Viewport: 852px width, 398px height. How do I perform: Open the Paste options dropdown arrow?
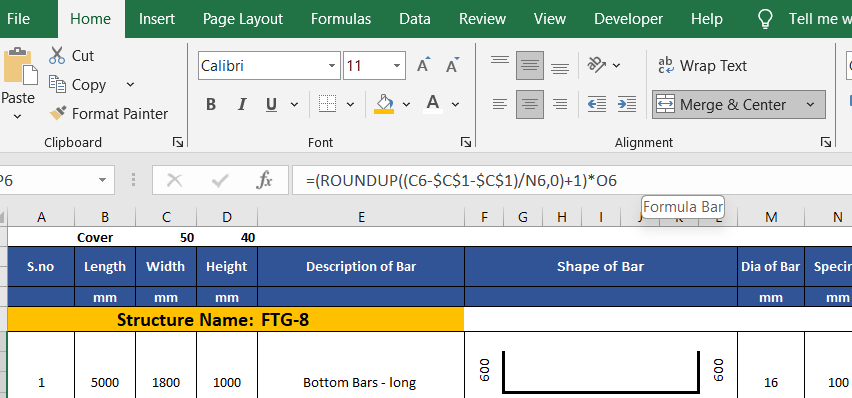17,116
